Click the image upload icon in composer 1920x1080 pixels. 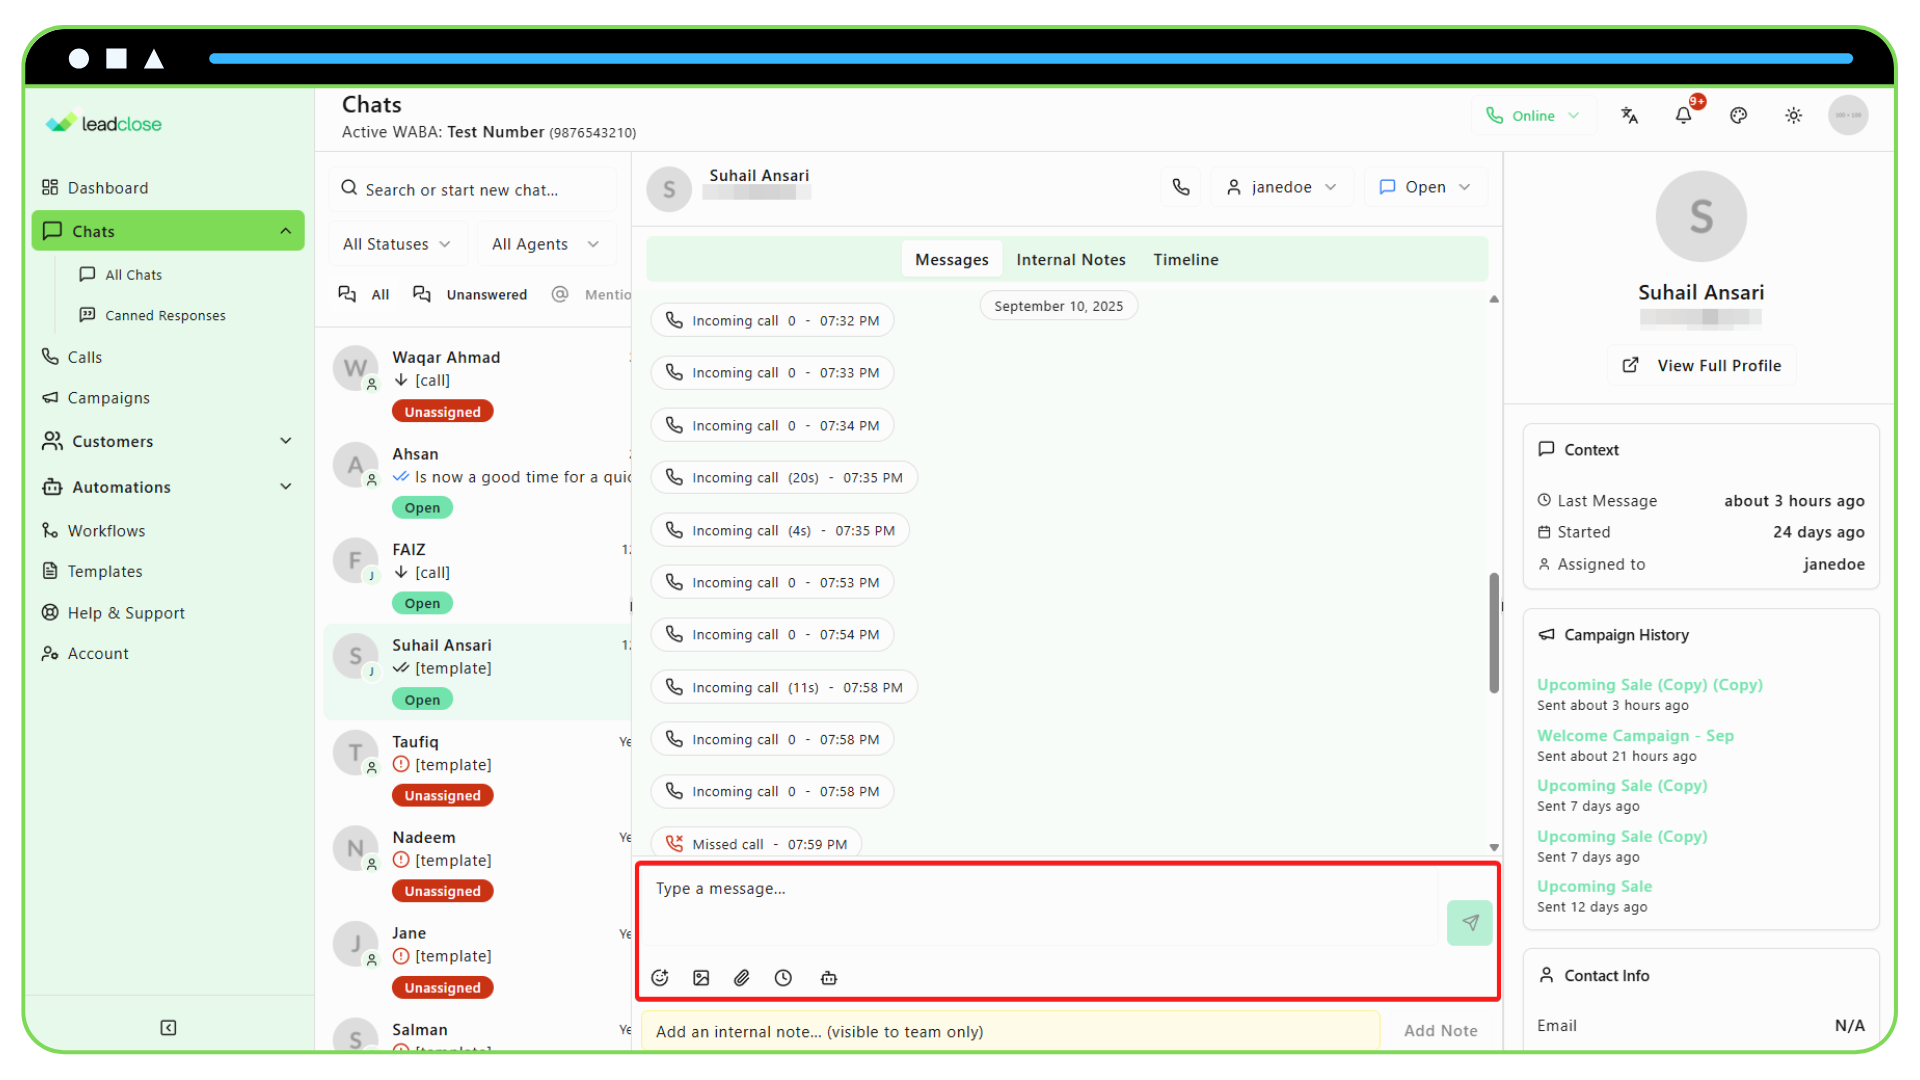[x=701, y=978]
